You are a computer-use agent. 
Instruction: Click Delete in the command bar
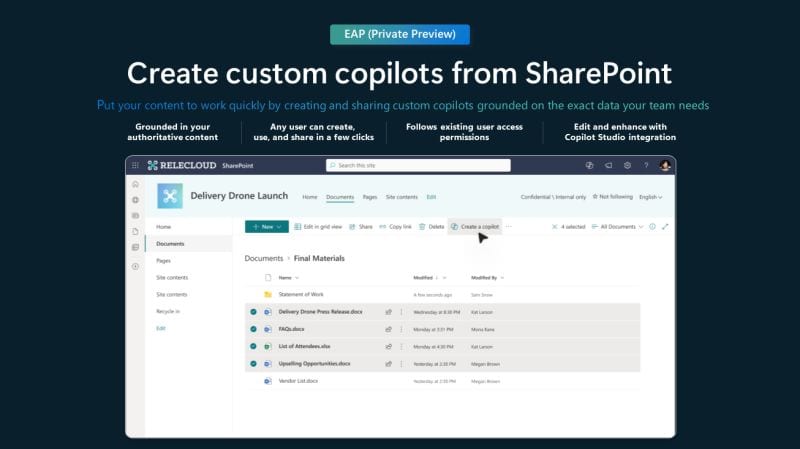(432, 227)
